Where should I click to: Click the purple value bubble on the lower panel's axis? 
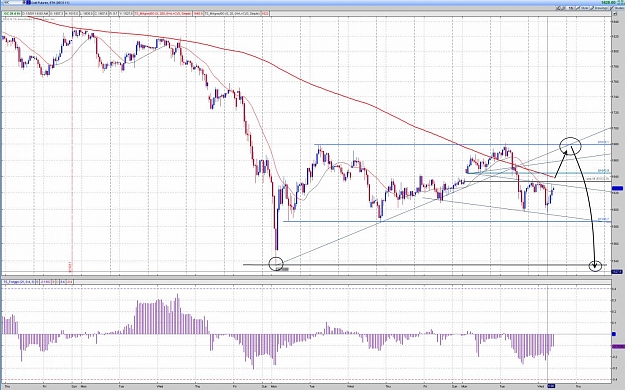point(618,347)
